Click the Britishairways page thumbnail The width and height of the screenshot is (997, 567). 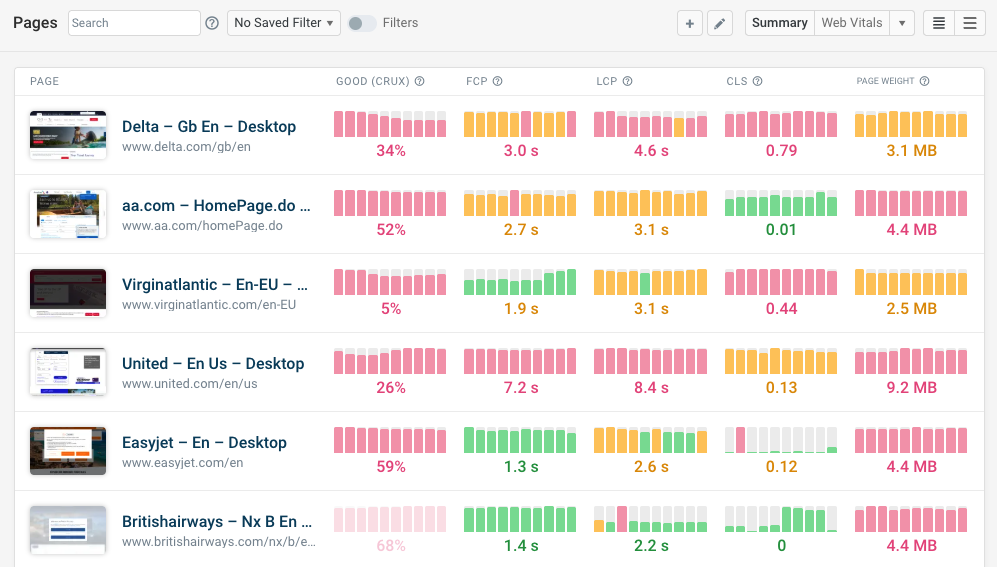tap(68, 529)
